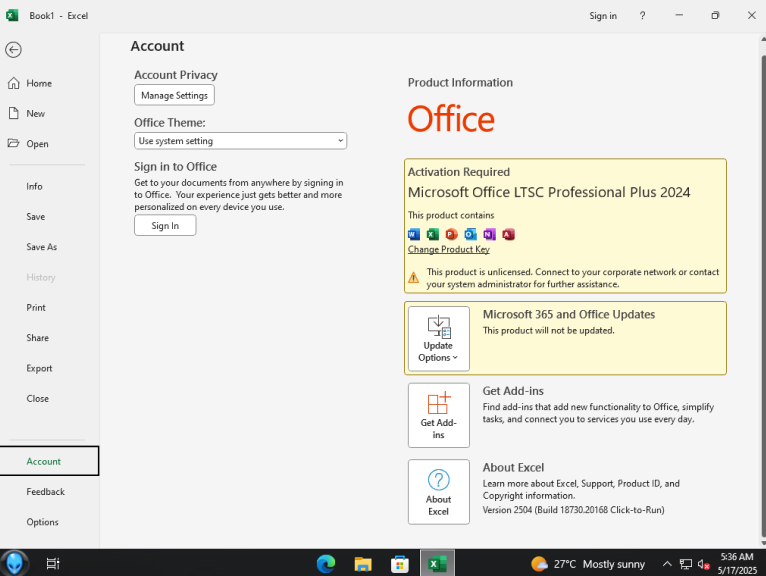Open the Info page
The width and height of the screenshot is (766, 576).
(x=34, y=186)
